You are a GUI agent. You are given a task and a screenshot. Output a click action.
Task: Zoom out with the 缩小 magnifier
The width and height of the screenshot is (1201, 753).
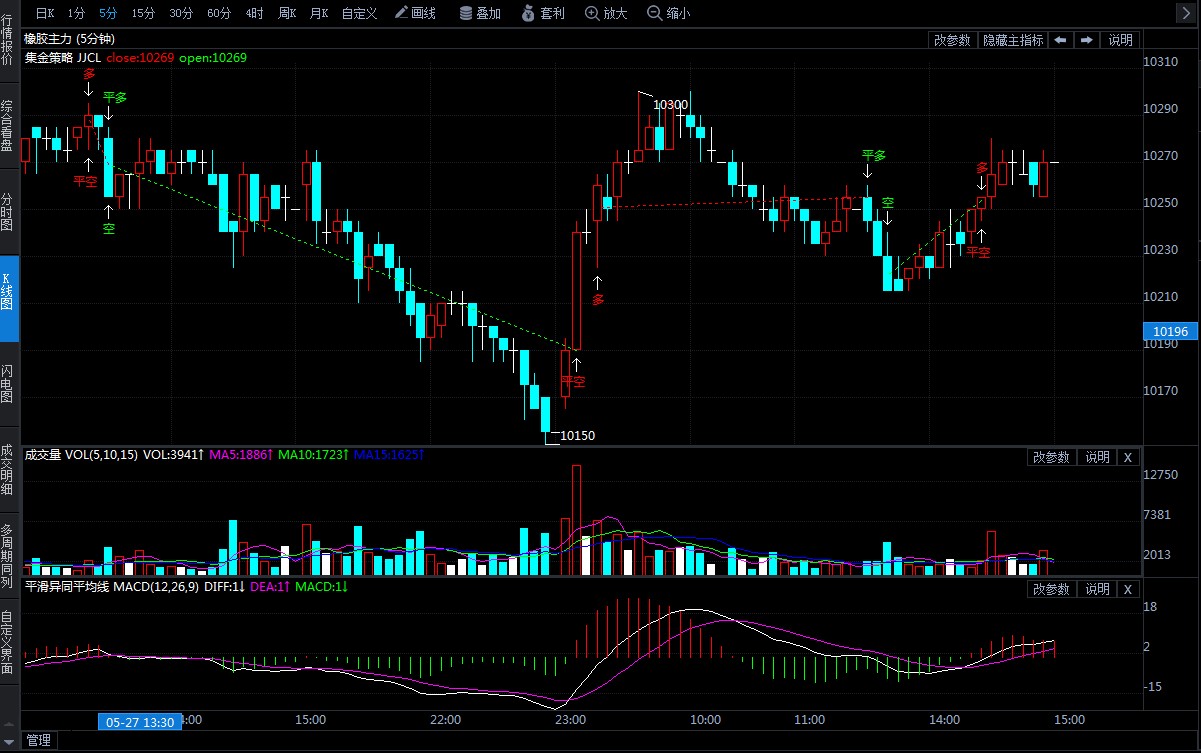pos(669,13)
